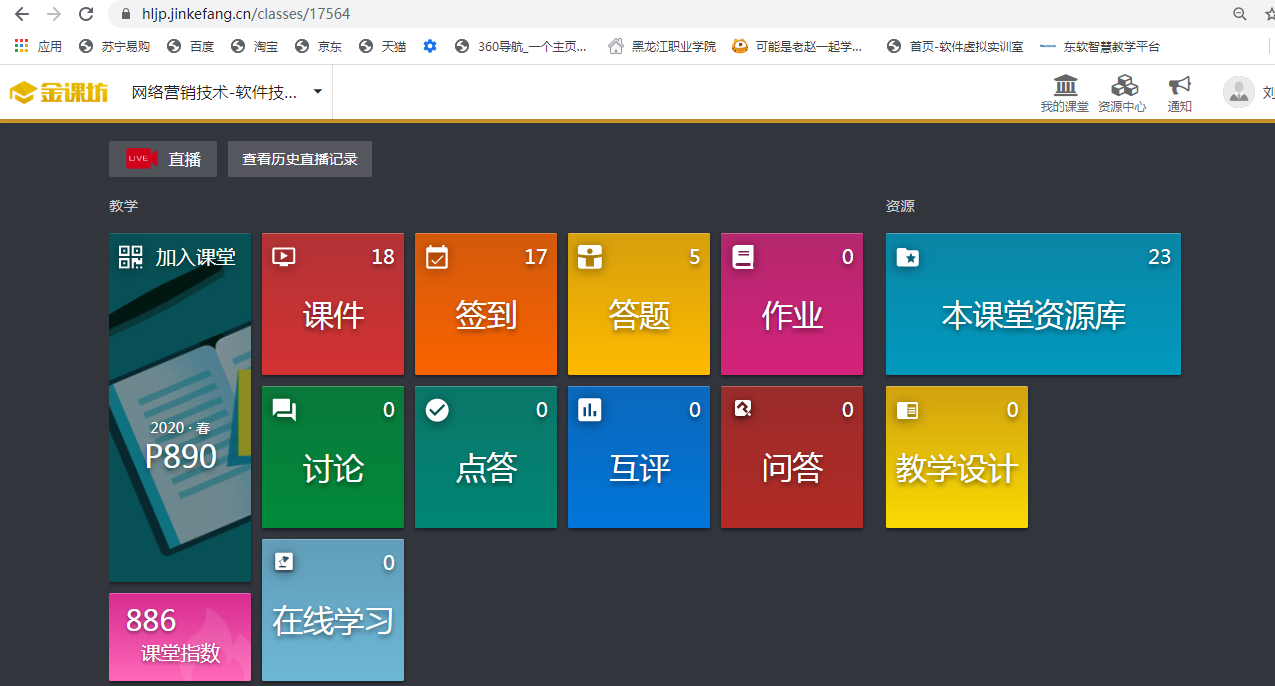Start a live stream with 直播 button
This screenshot has height=686, width=1275.
click(x=163, y=159)
